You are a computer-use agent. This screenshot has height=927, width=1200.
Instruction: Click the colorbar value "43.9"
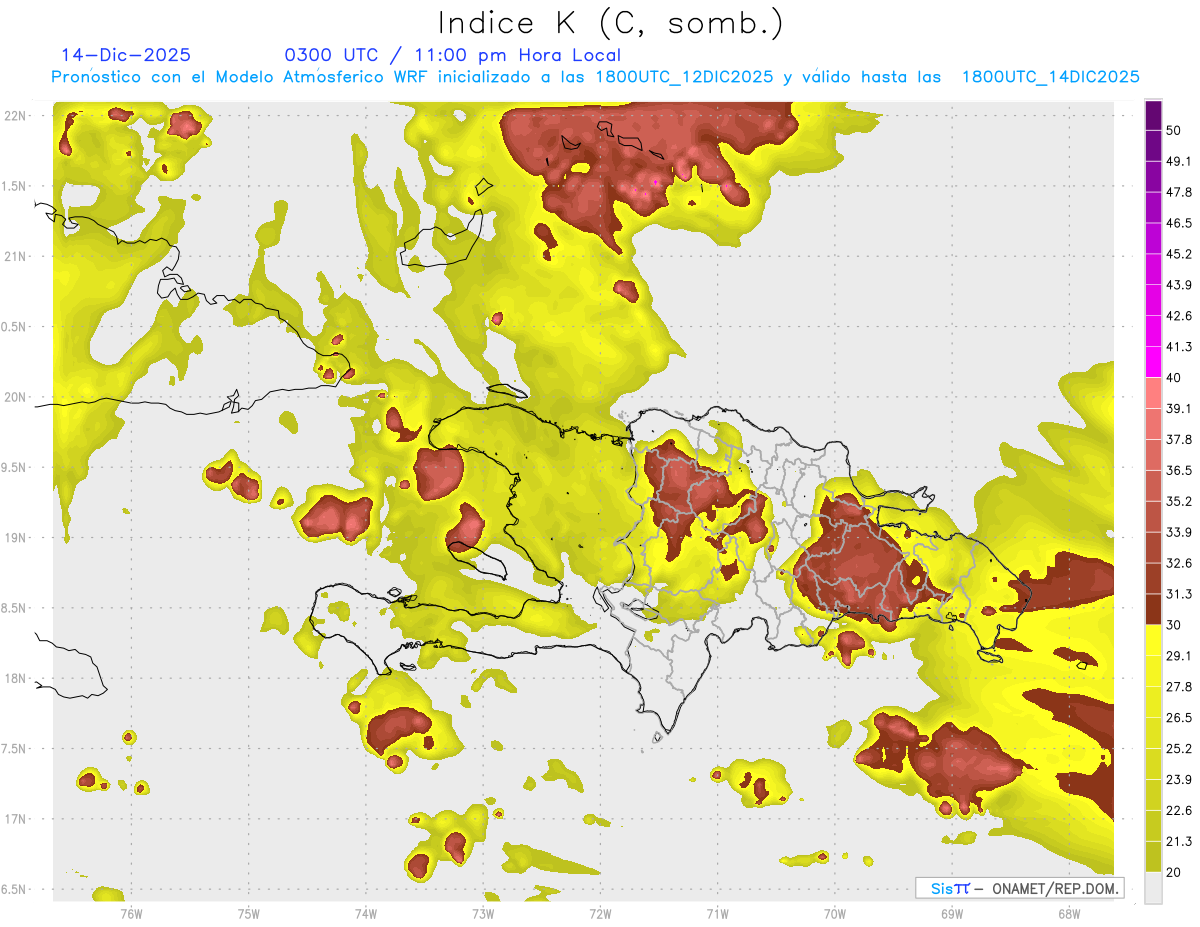pyautogui.click(x=1179, y=285)
